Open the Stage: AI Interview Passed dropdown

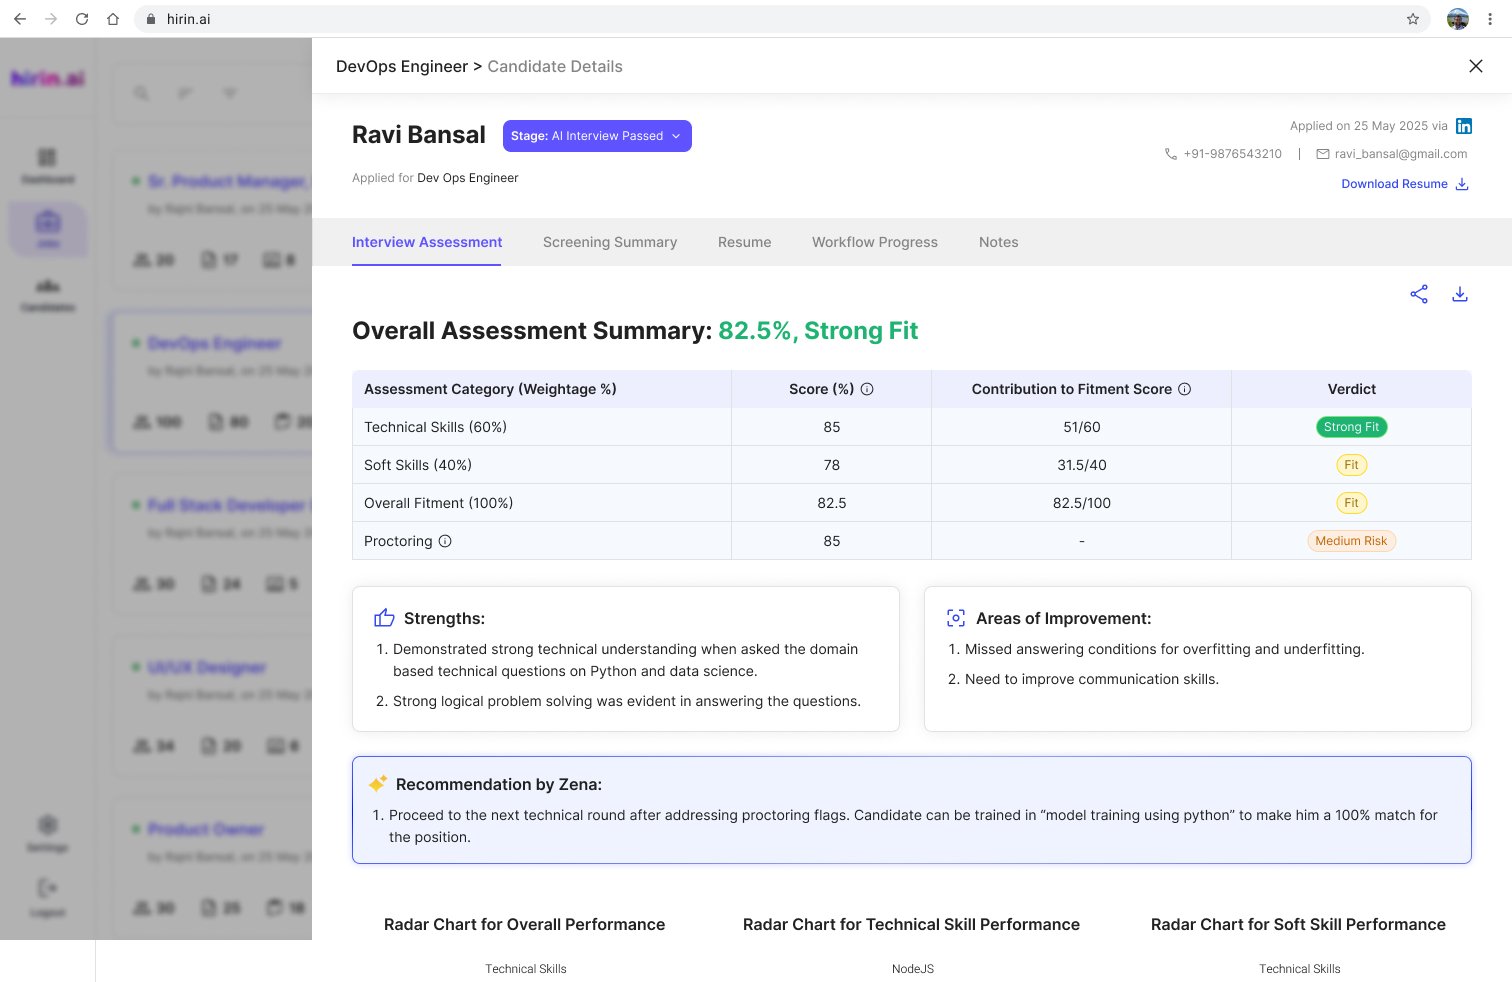point(597,136)
